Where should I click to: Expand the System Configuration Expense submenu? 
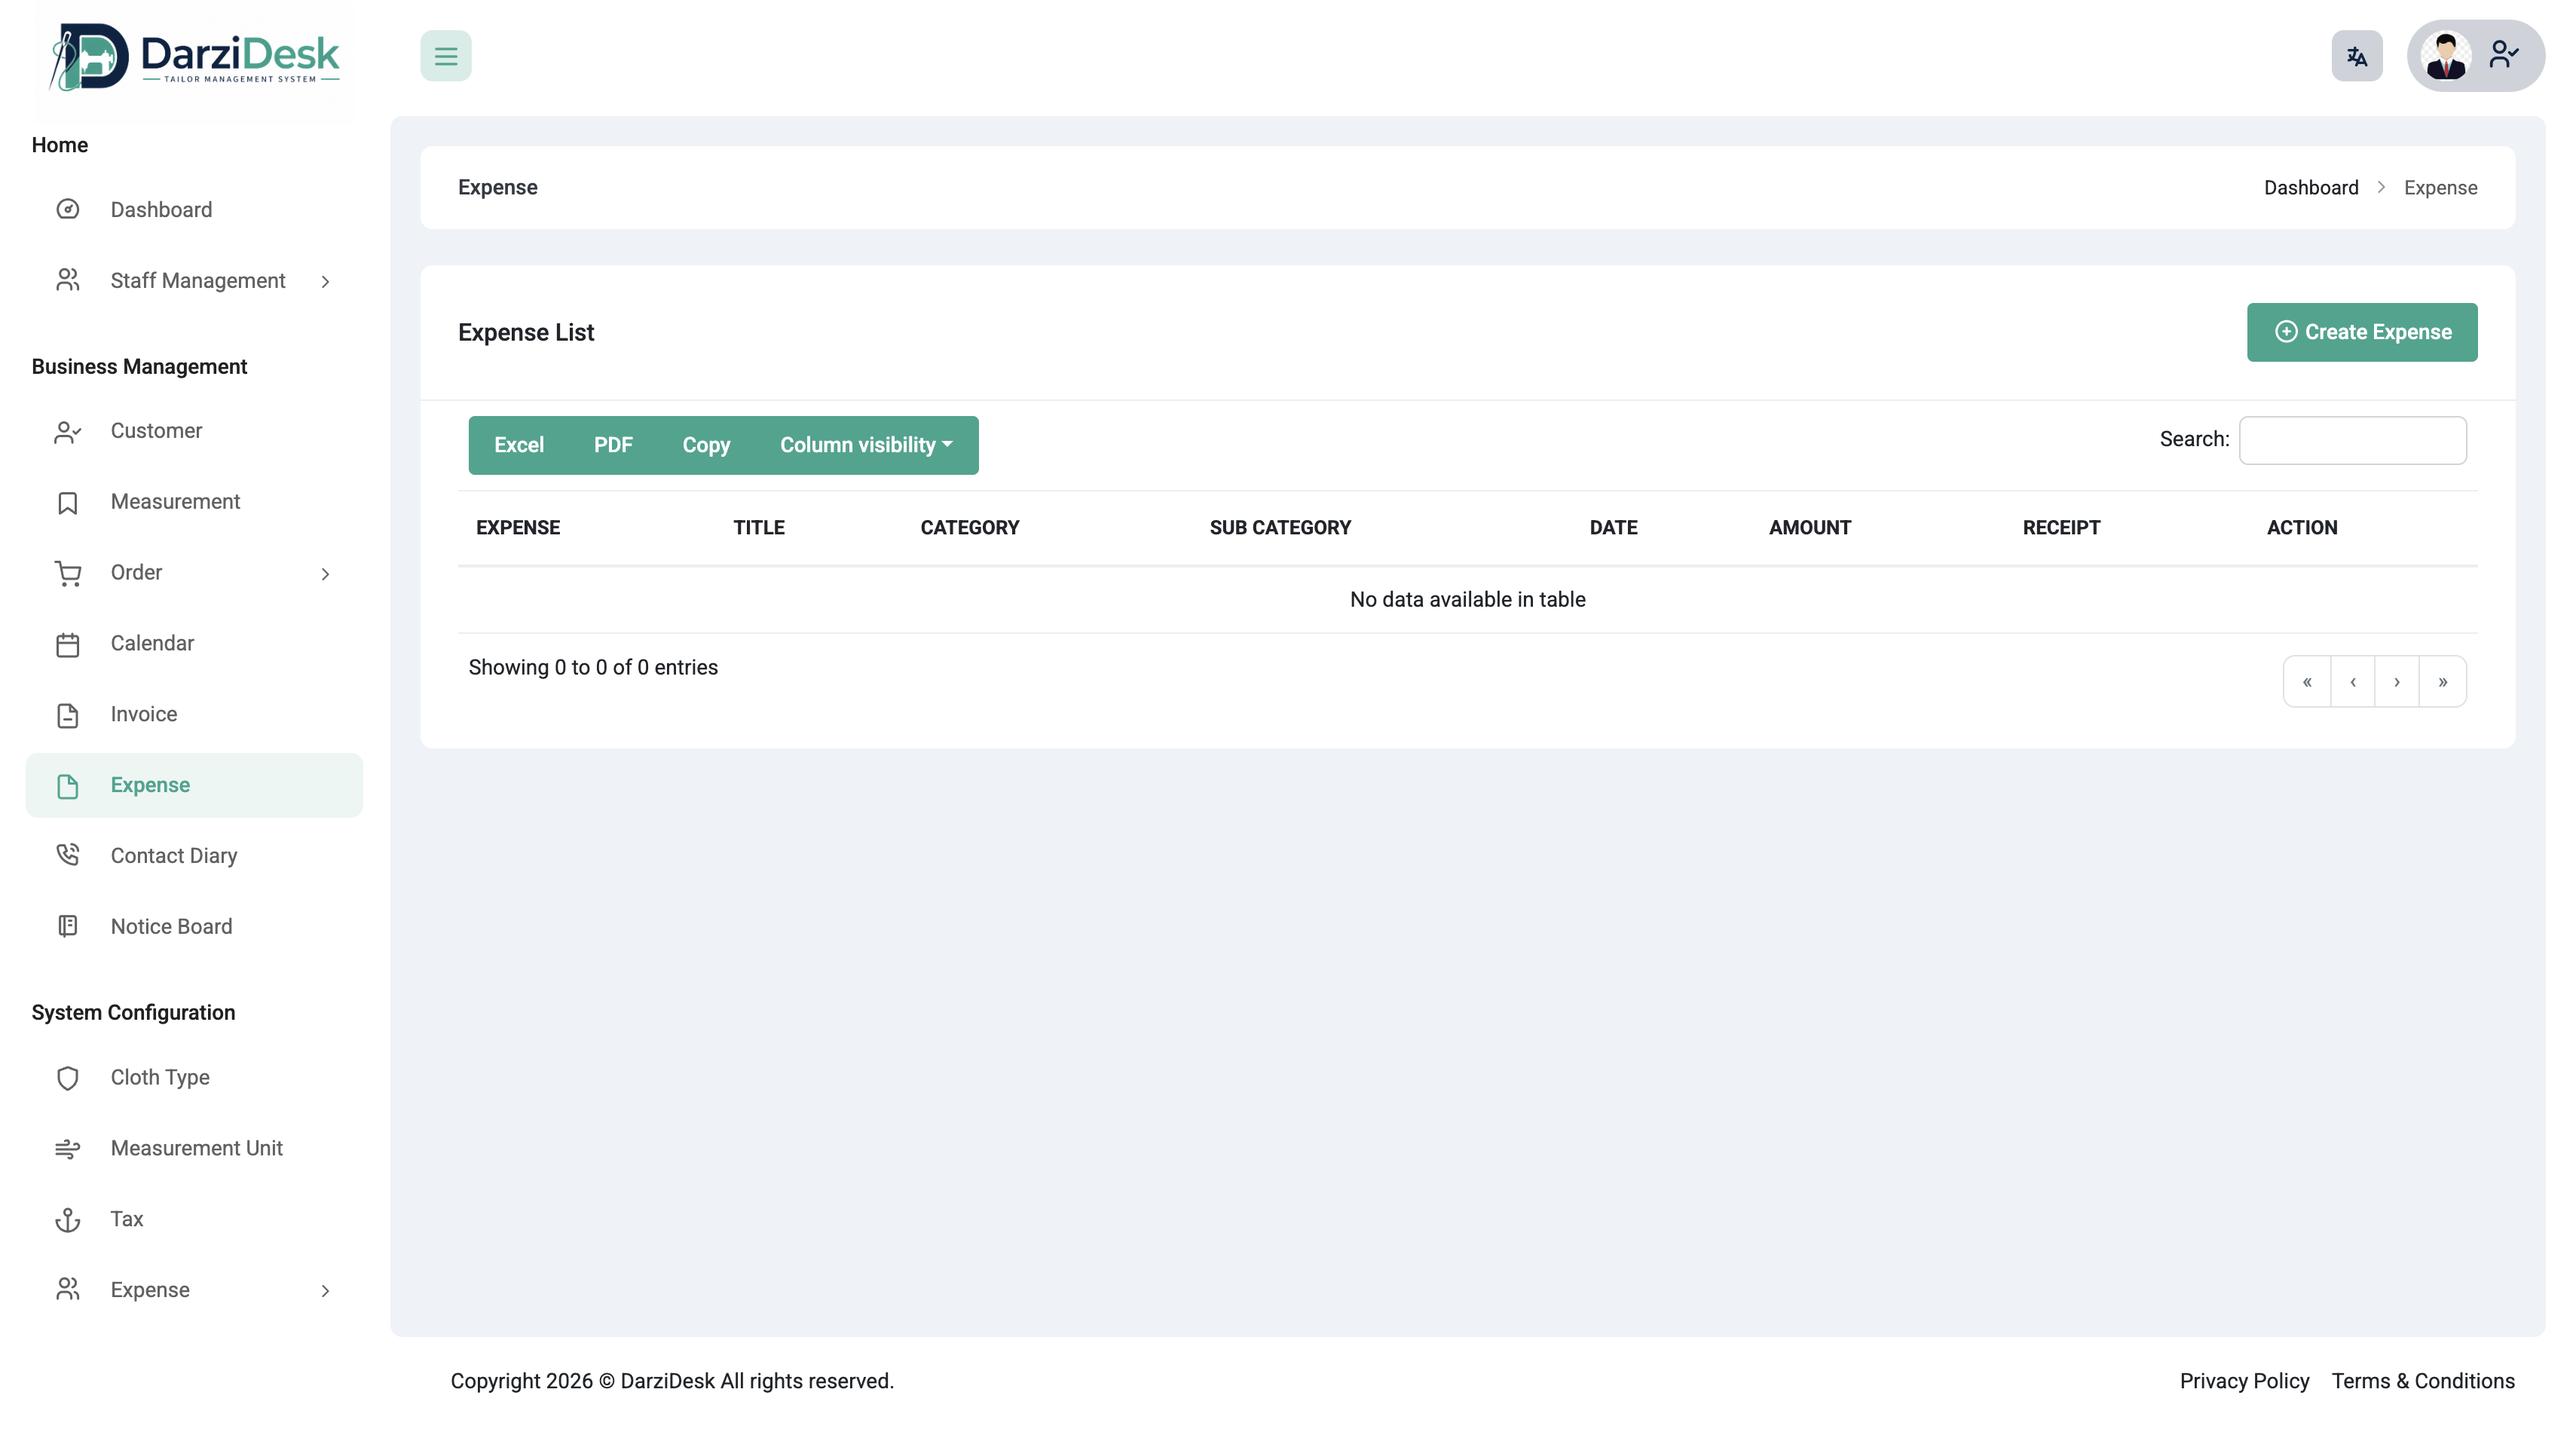point(325,1291)
